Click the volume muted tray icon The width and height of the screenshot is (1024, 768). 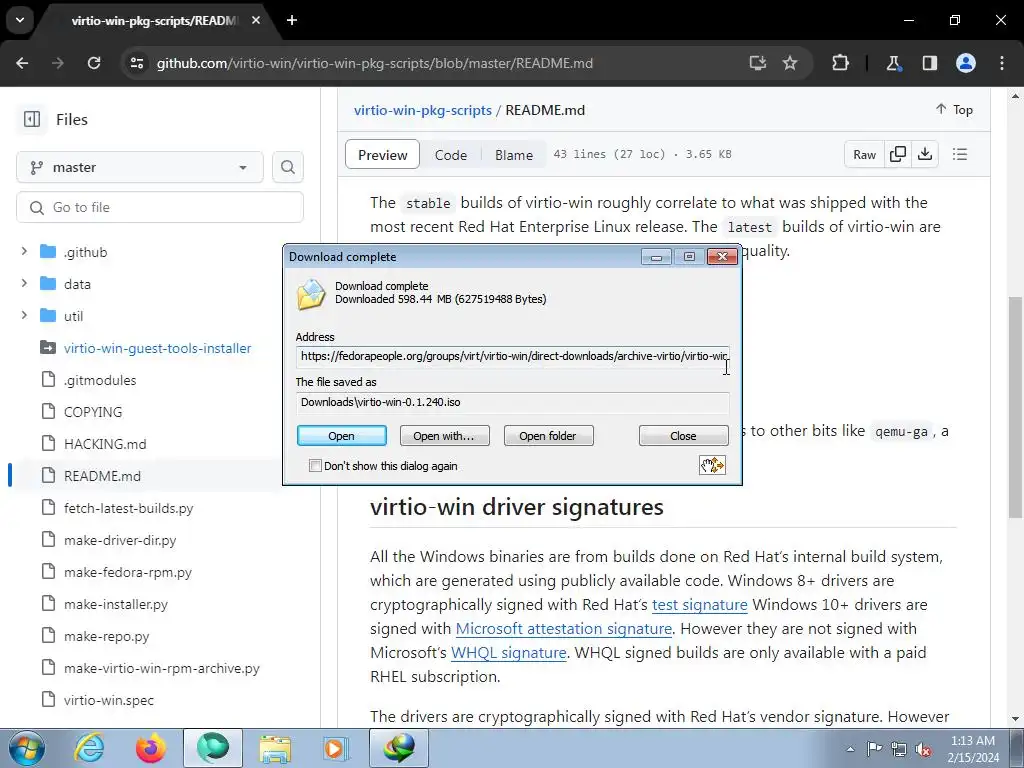[923, 750]
